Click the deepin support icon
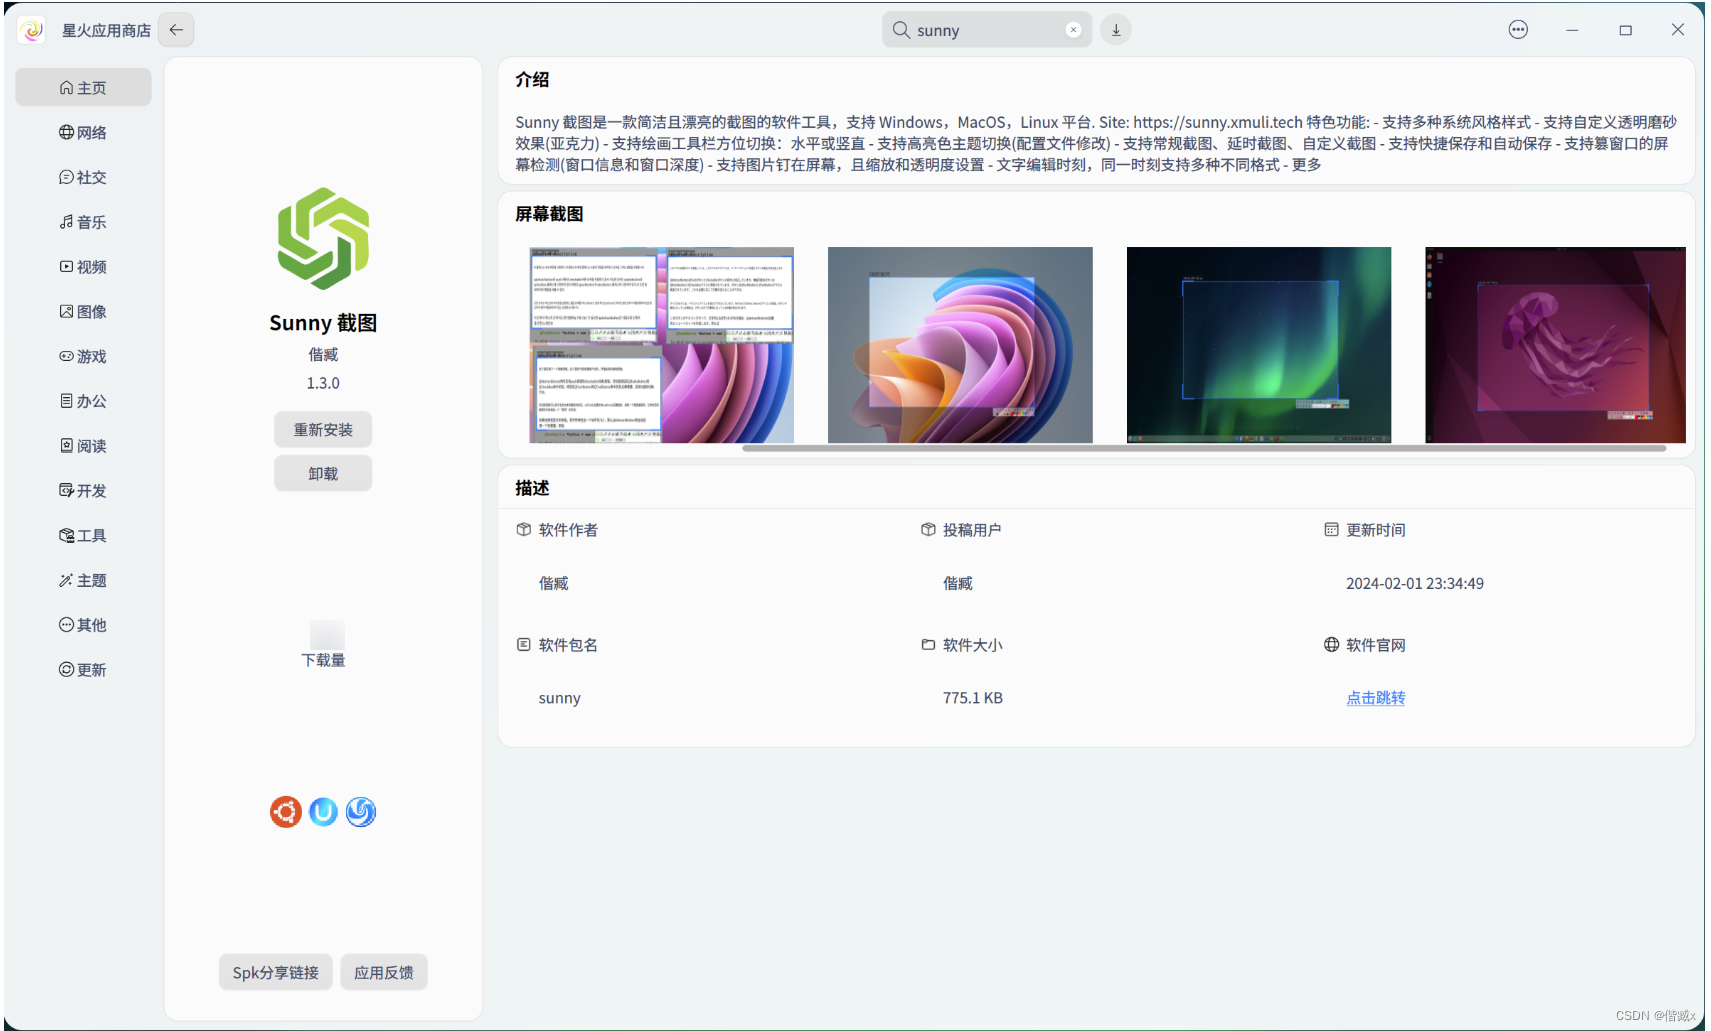 (361, 812)
